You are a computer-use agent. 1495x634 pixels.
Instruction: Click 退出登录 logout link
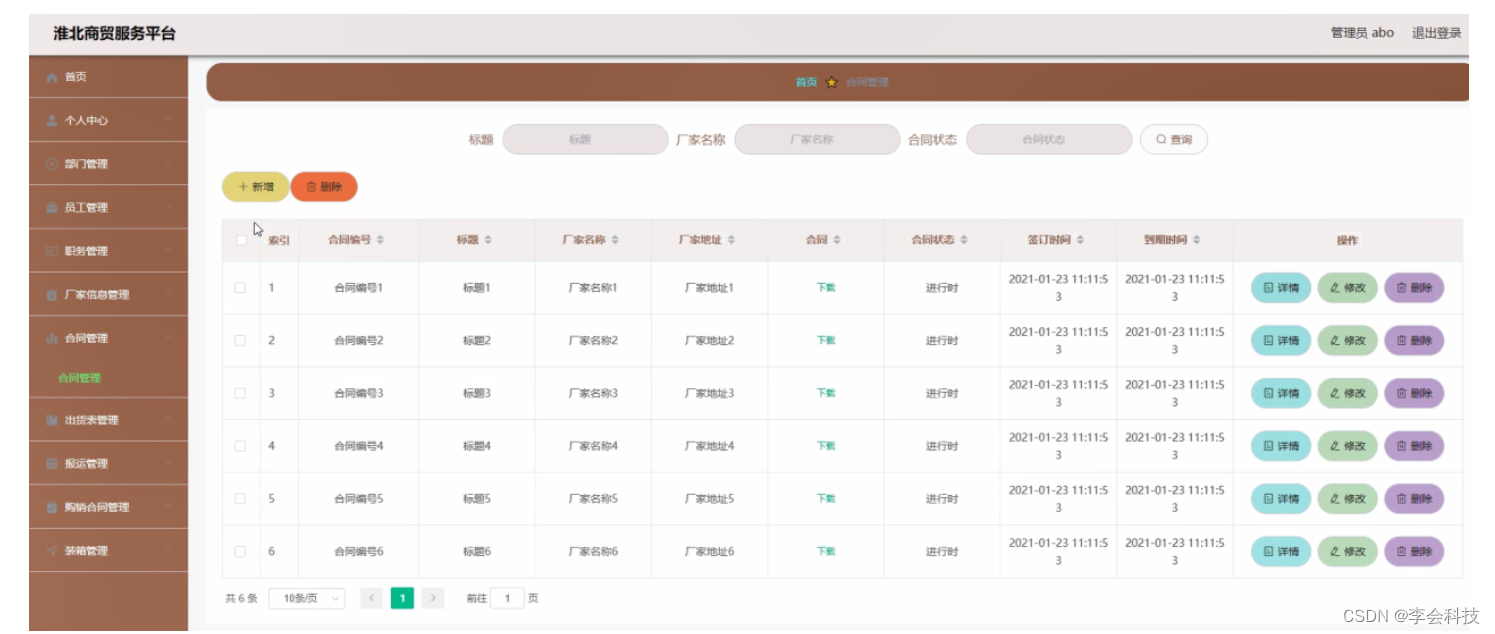pos(1436,33)
